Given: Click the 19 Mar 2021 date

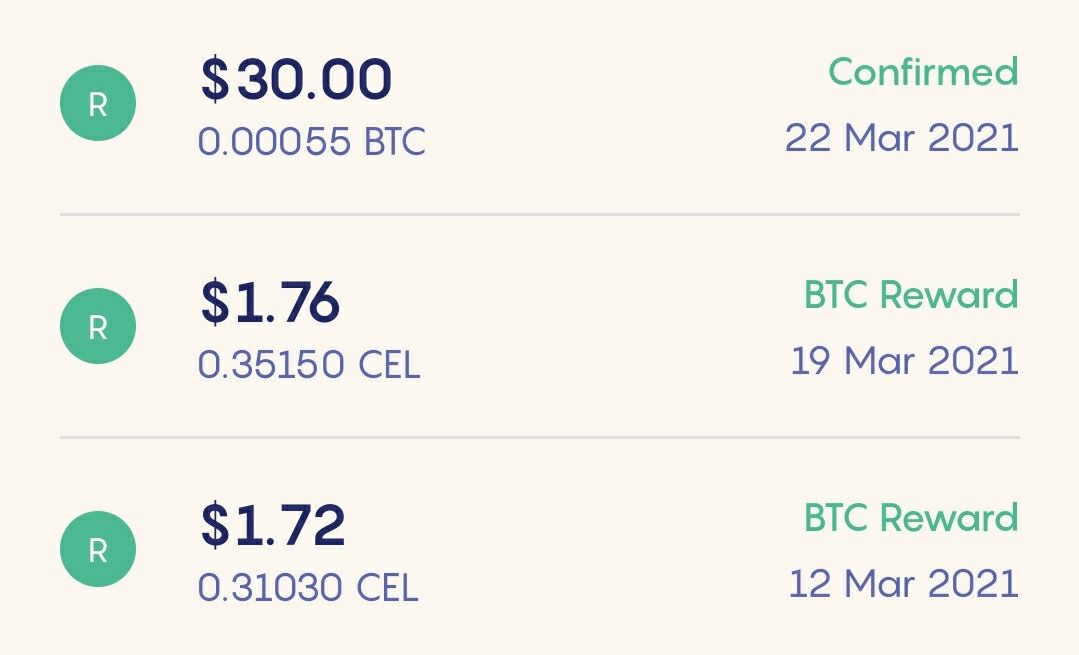Looking at the screenshot, I should tap(905, 361).
